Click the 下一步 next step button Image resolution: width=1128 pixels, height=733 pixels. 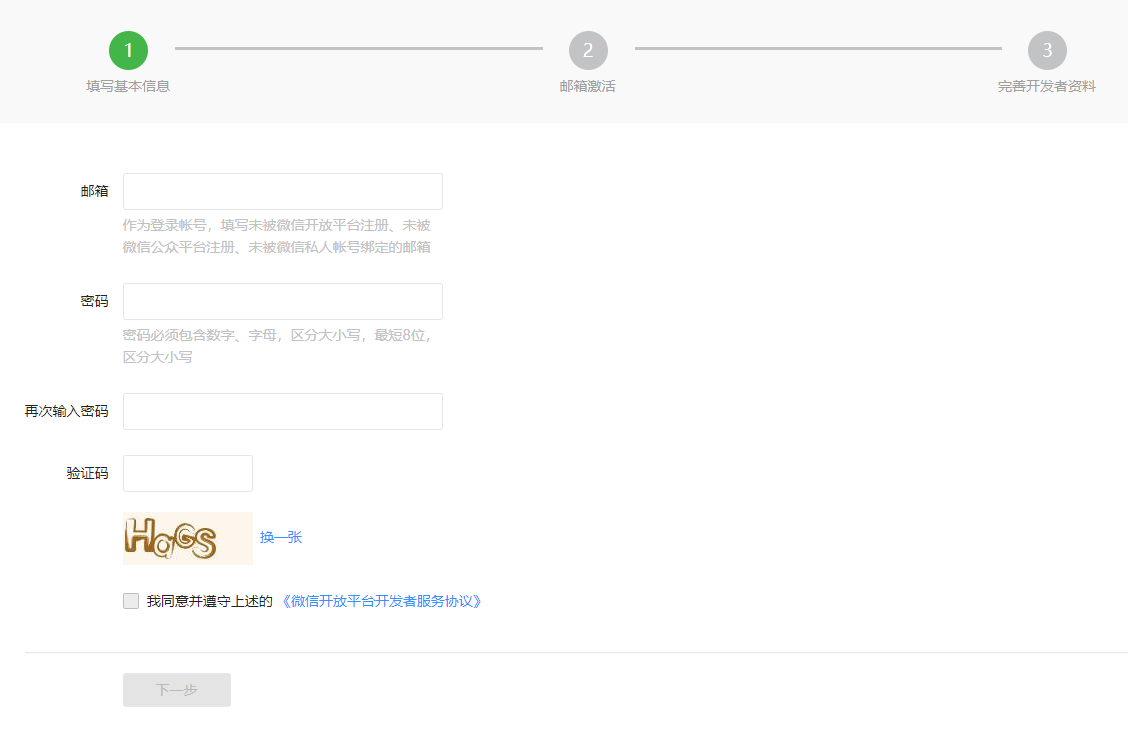tap(177, 690)
